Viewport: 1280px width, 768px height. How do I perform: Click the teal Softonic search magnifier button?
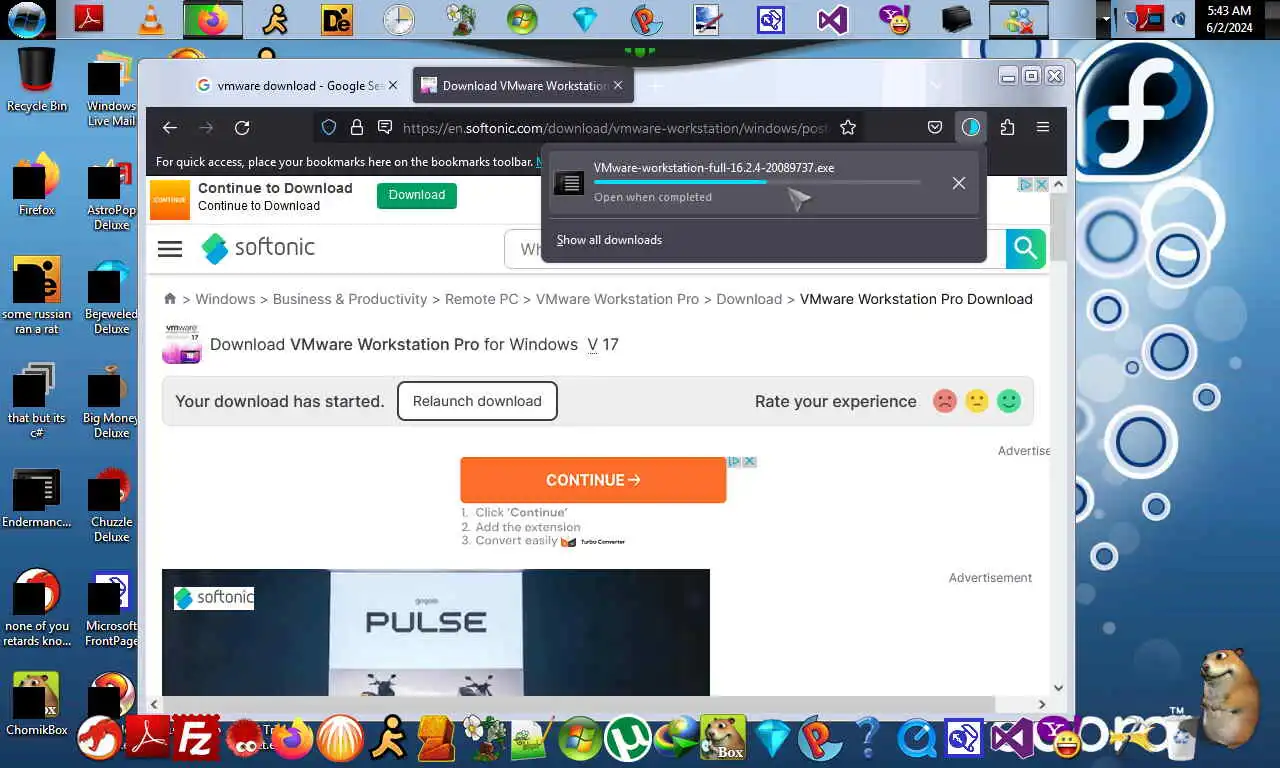pyautogui.click(x=1025, y=248)
